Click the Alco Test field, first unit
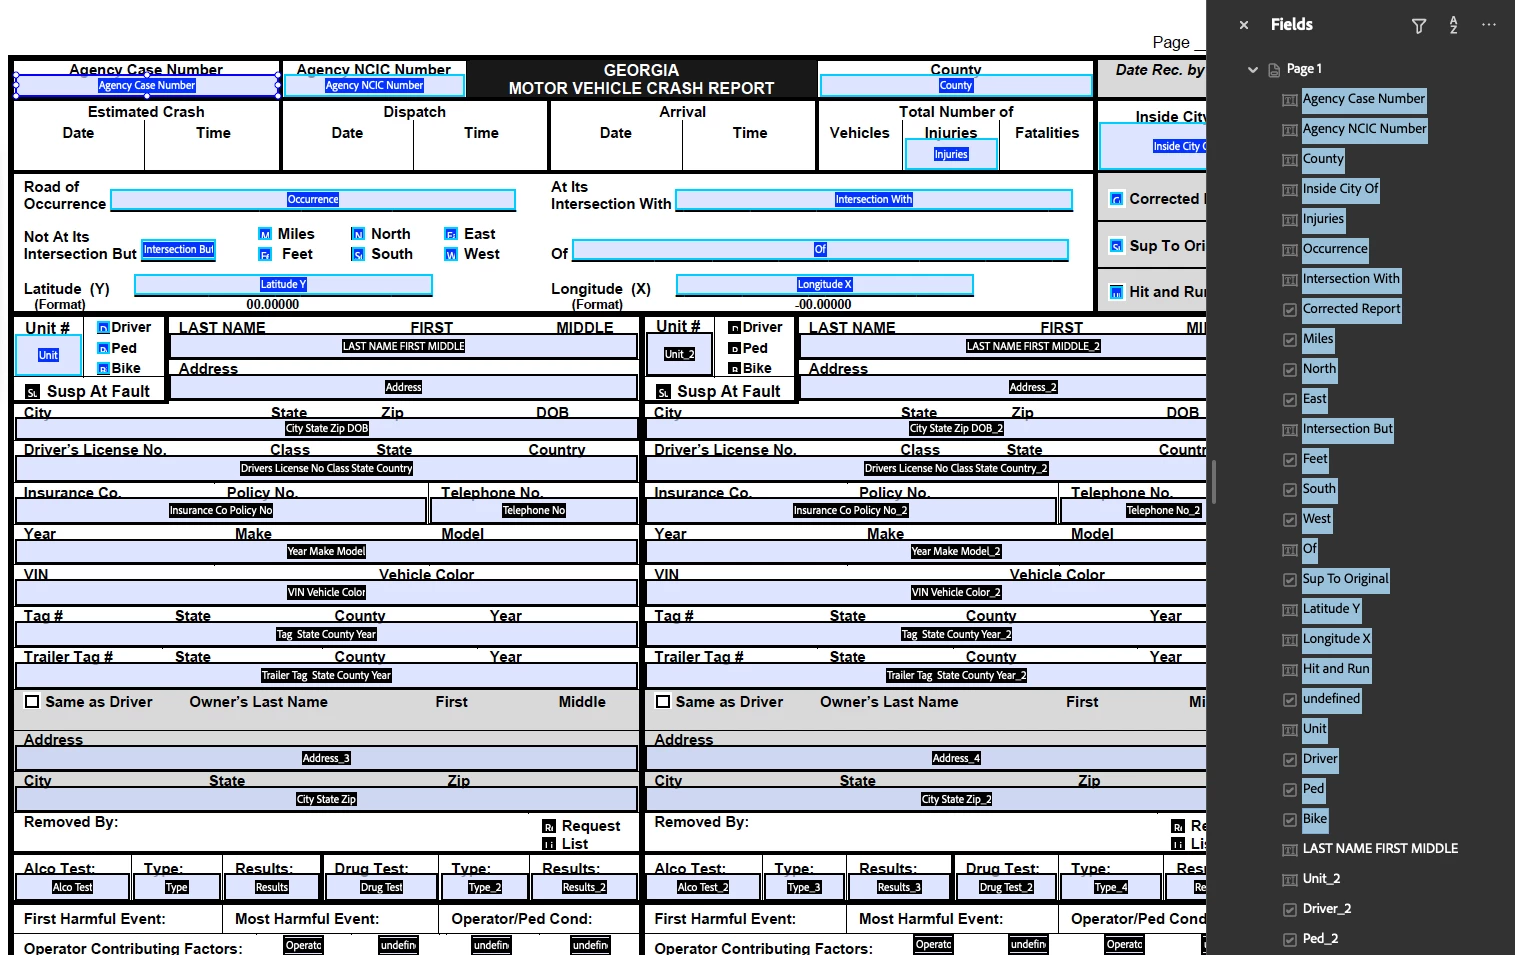The width and height of the screenshot is (1515, 955). pos(72,887)
